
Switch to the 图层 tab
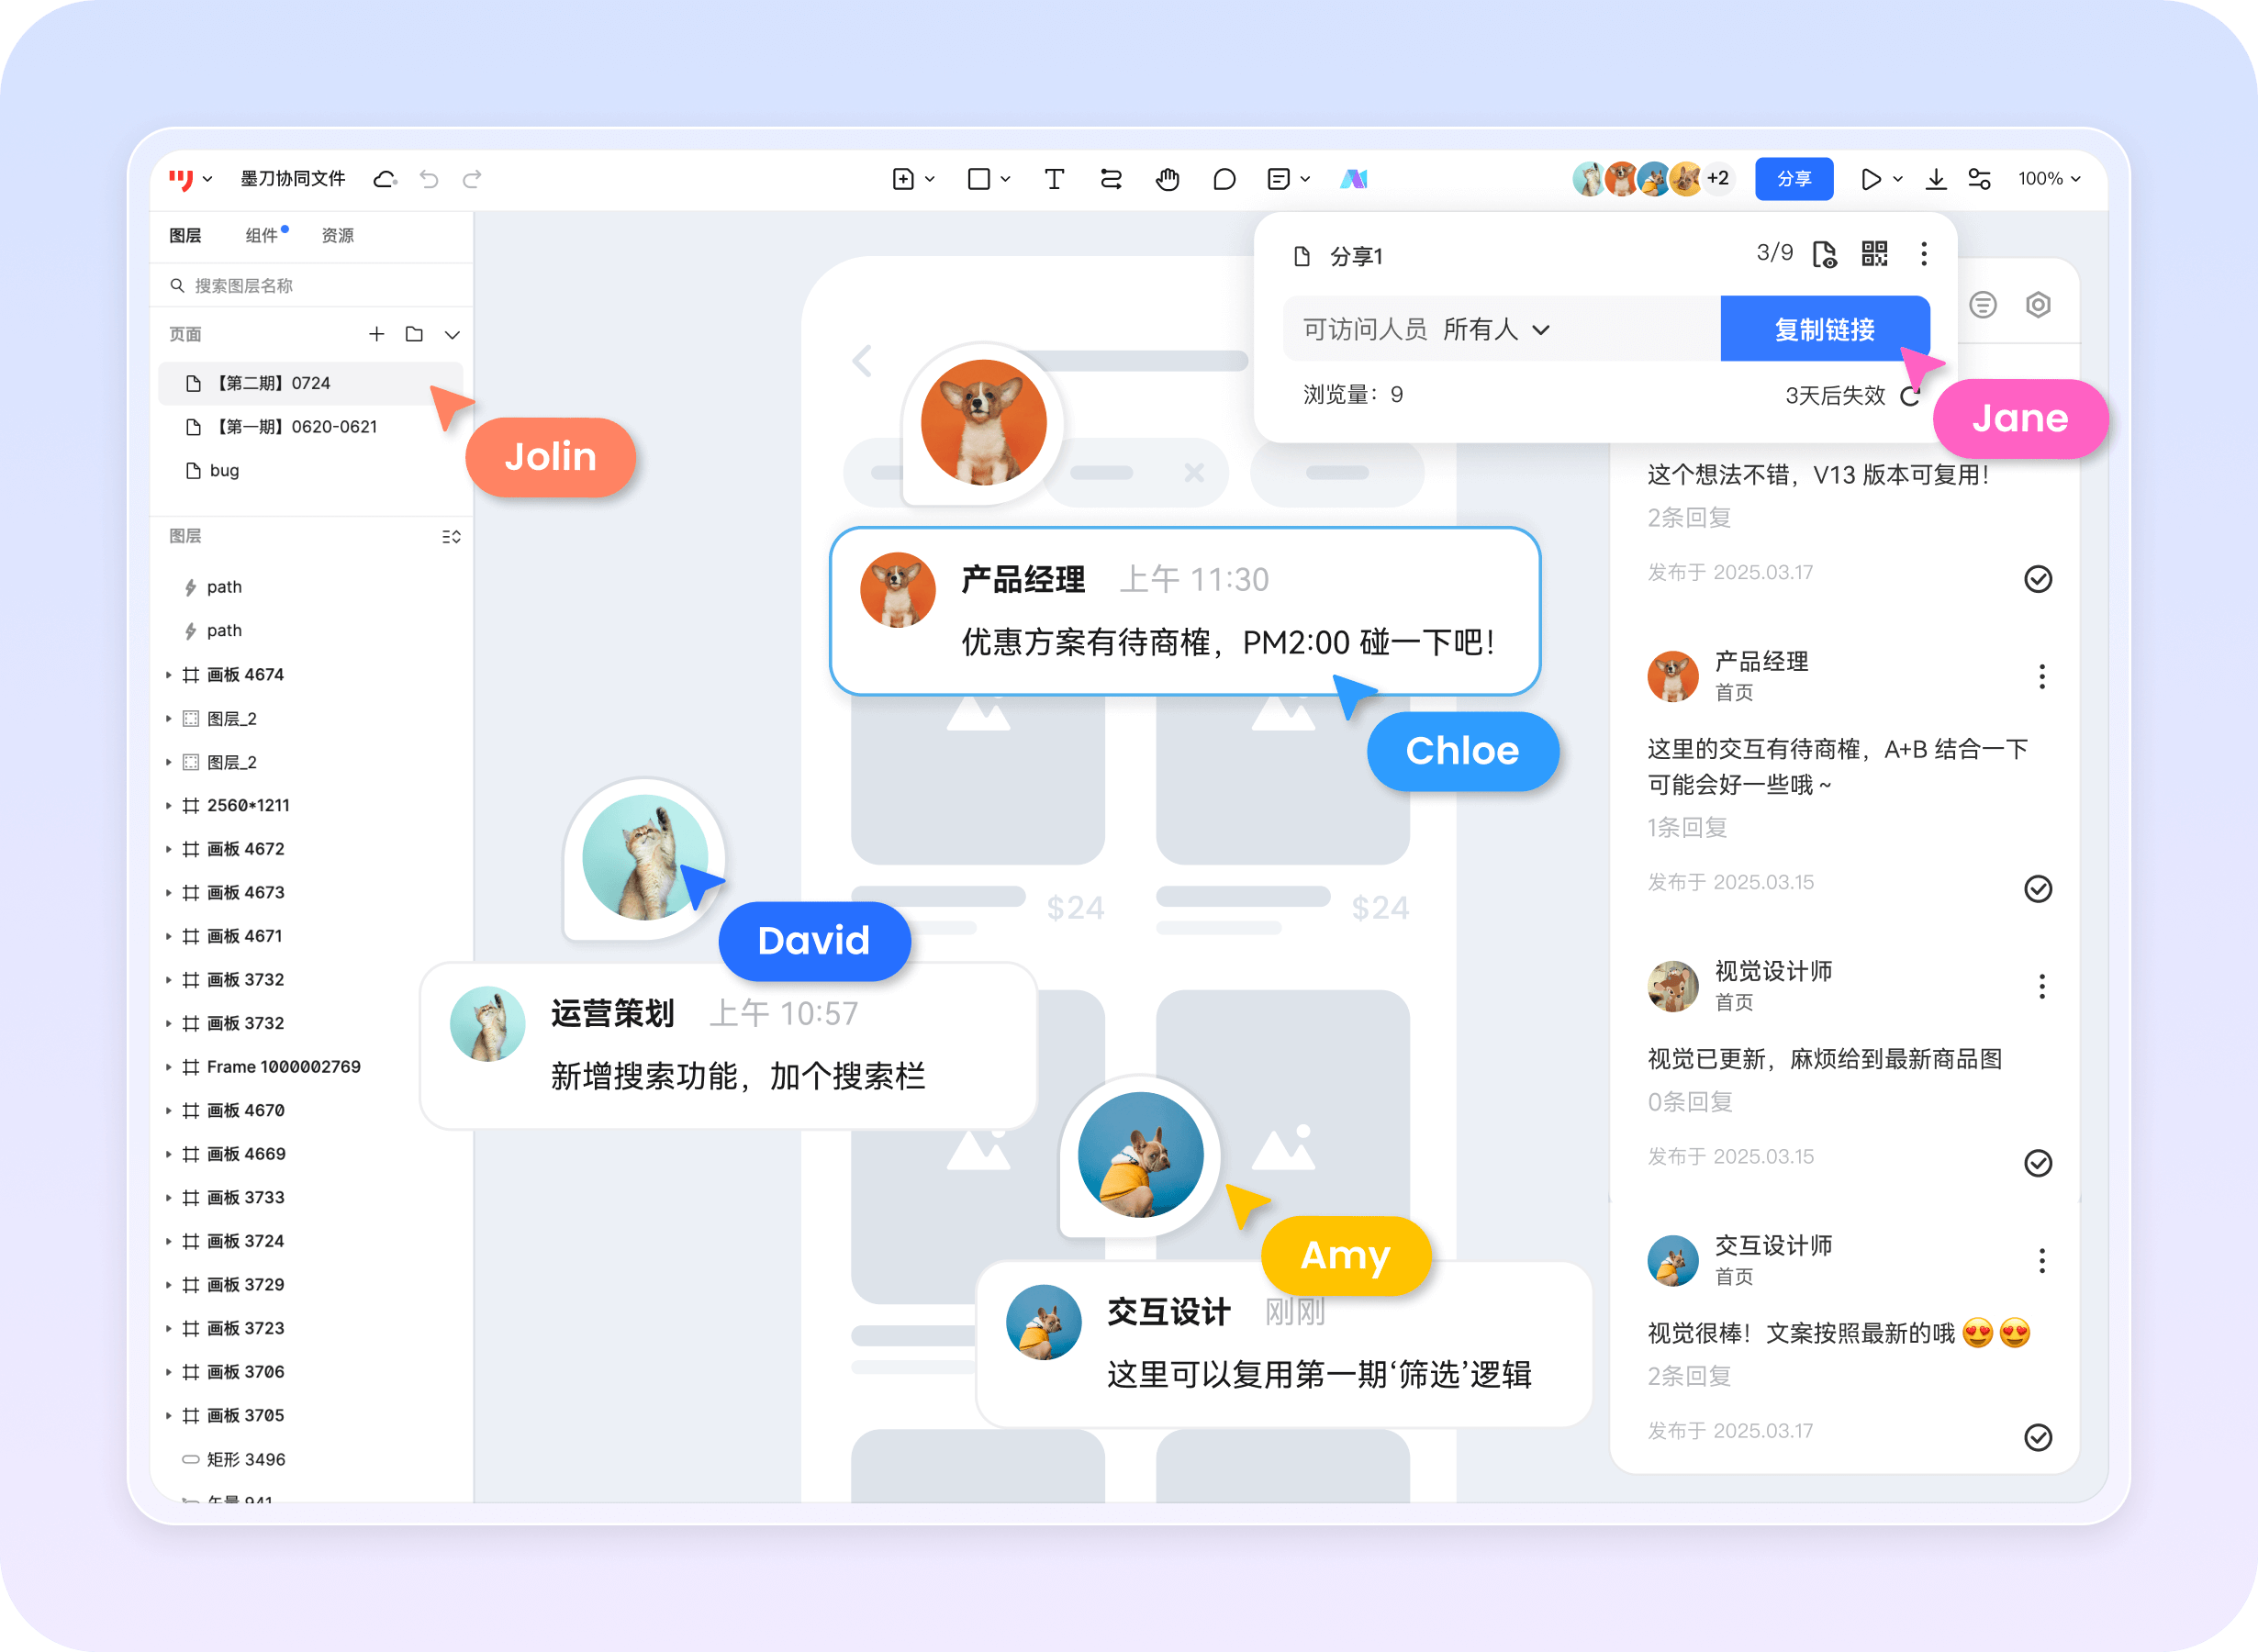click(185, 235)
